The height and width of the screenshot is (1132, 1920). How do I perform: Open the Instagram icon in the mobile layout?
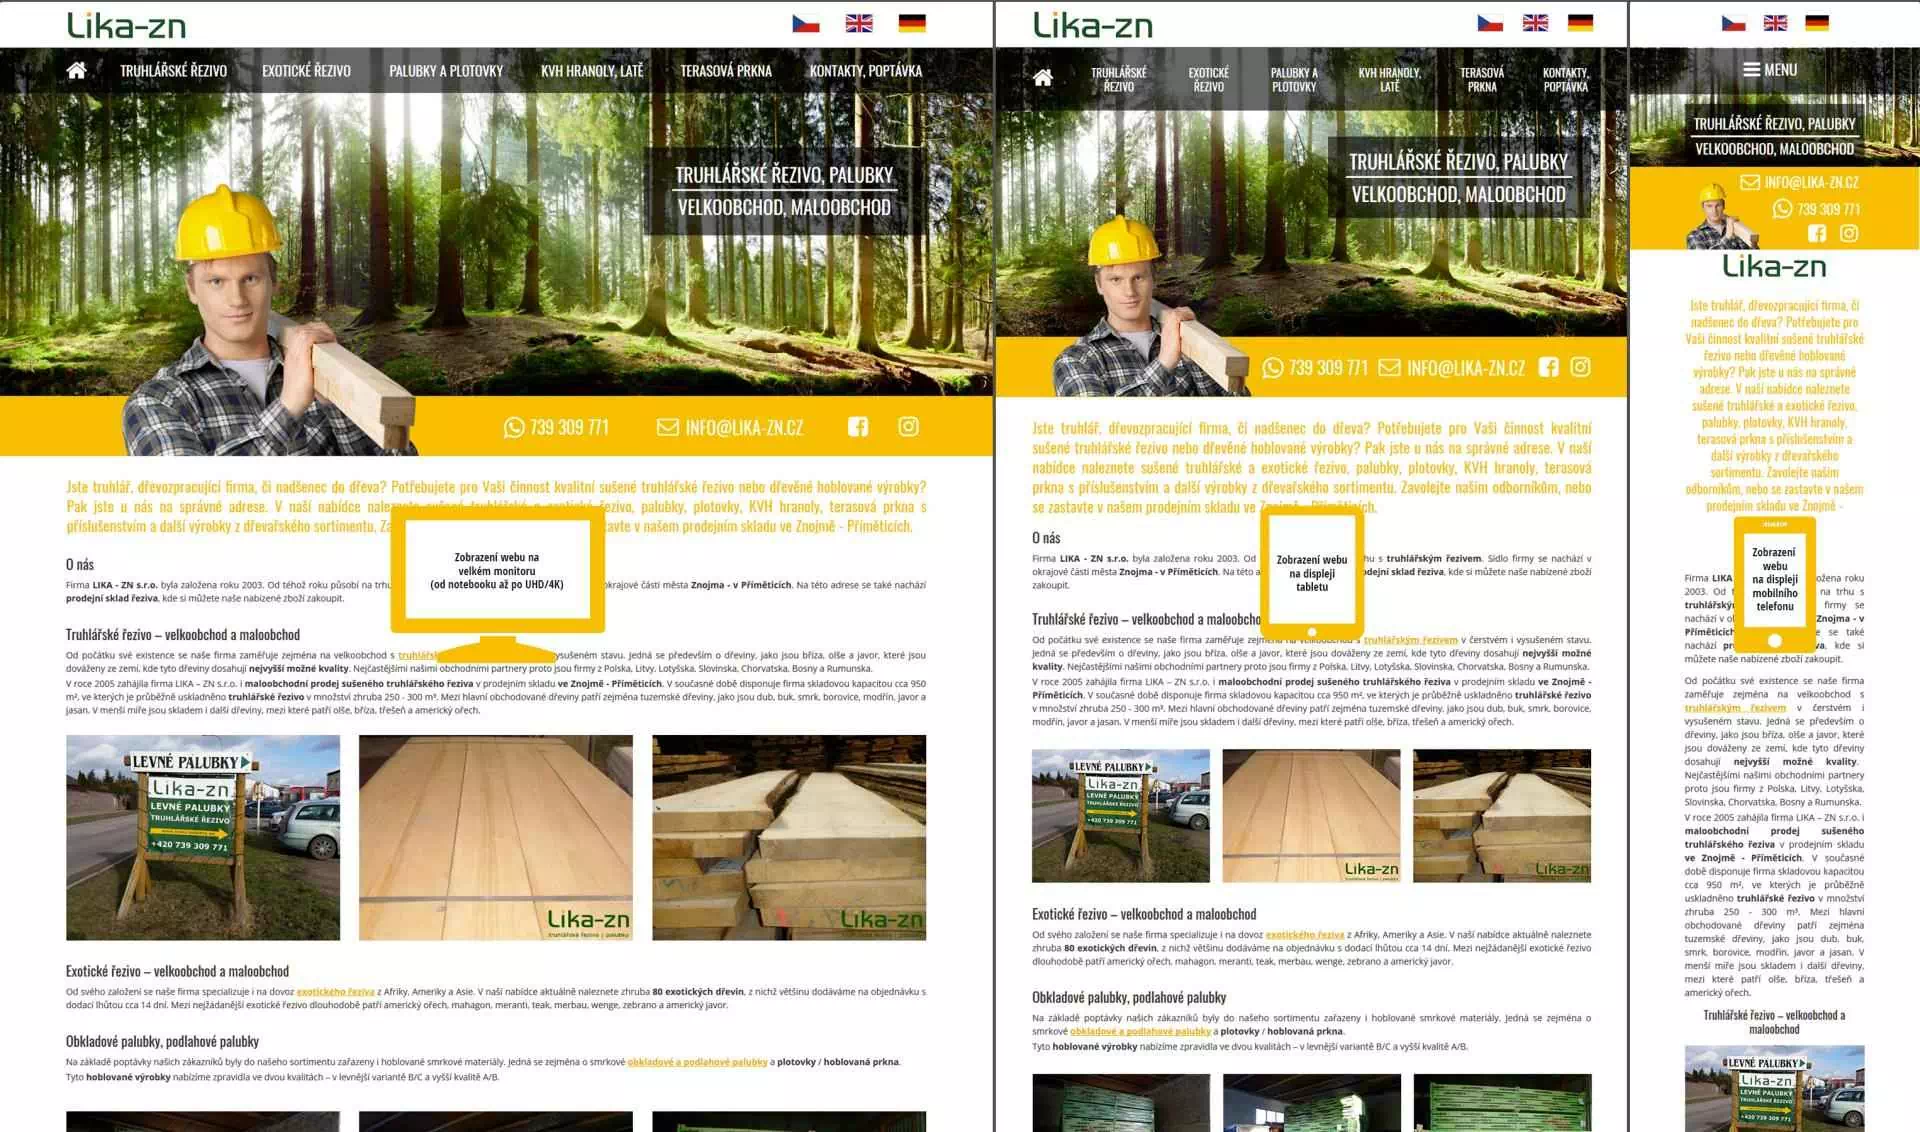(1849, 233)
